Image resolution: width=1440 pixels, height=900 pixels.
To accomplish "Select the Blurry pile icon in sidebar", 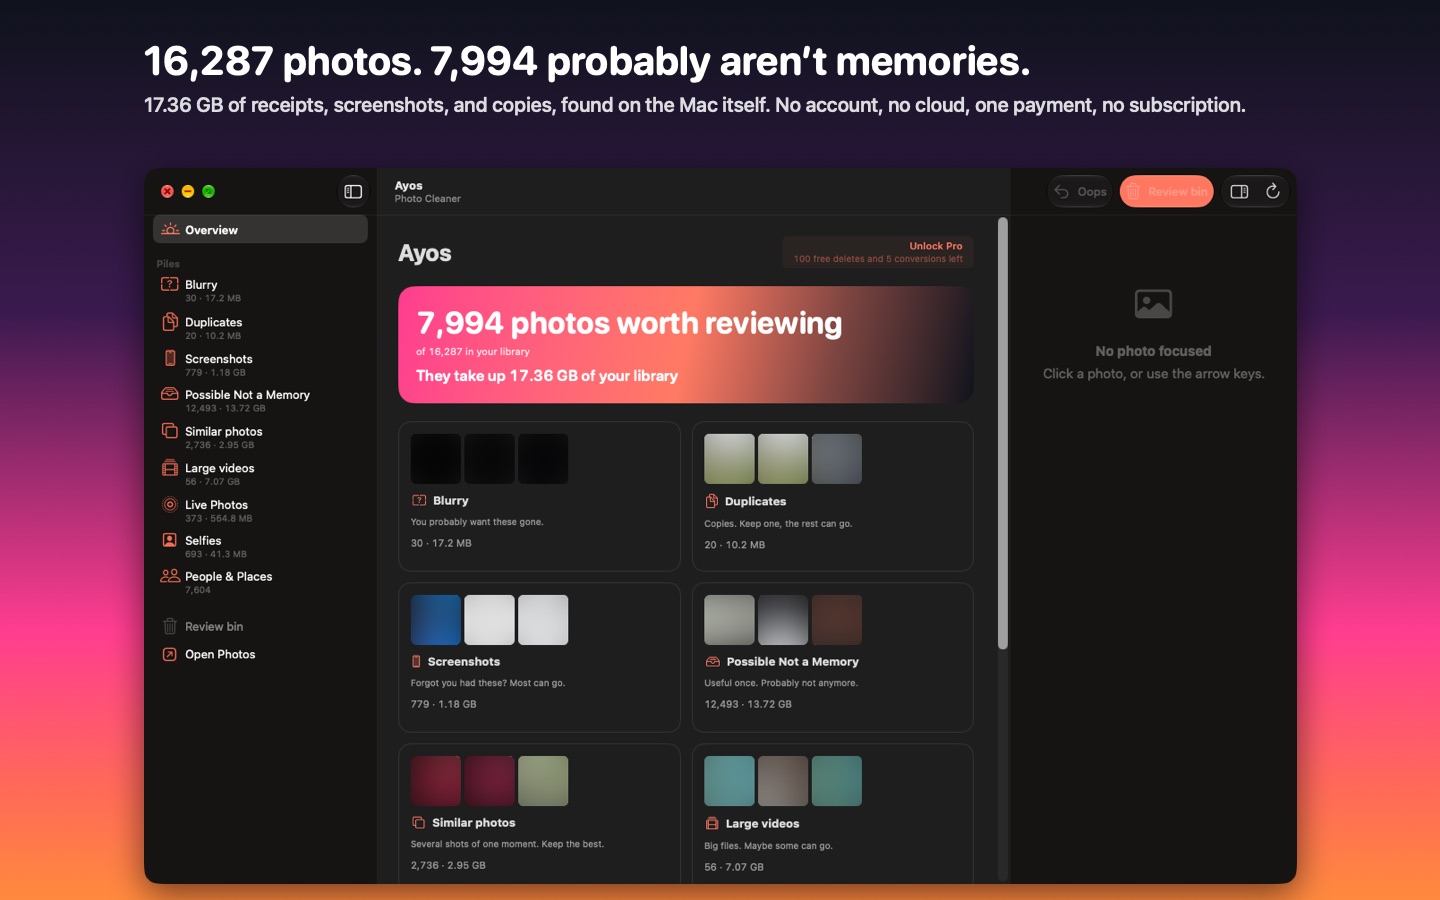I will 170,285.
